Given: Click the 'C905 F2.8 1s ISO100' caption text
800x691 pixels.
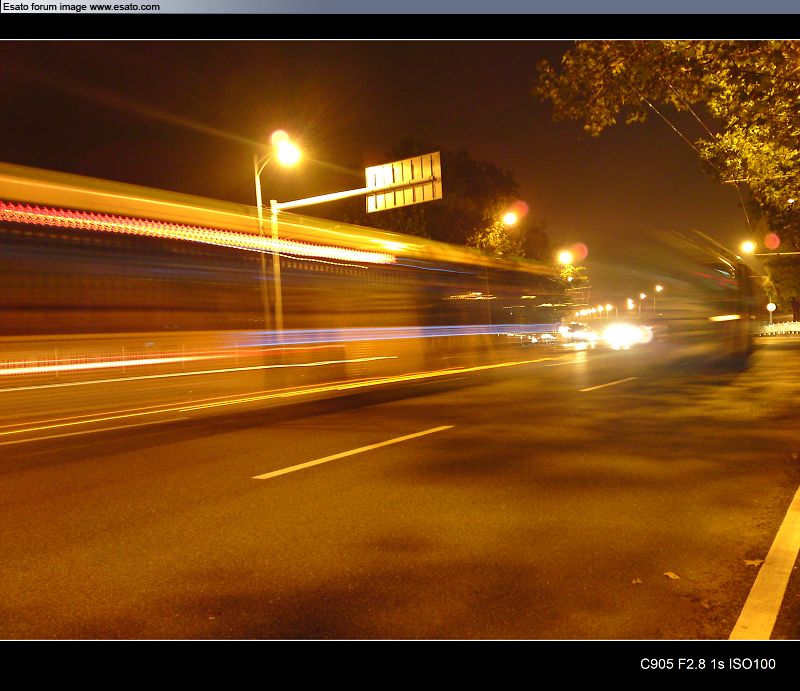Looking at the screenshot, I should tap(708, 664).
